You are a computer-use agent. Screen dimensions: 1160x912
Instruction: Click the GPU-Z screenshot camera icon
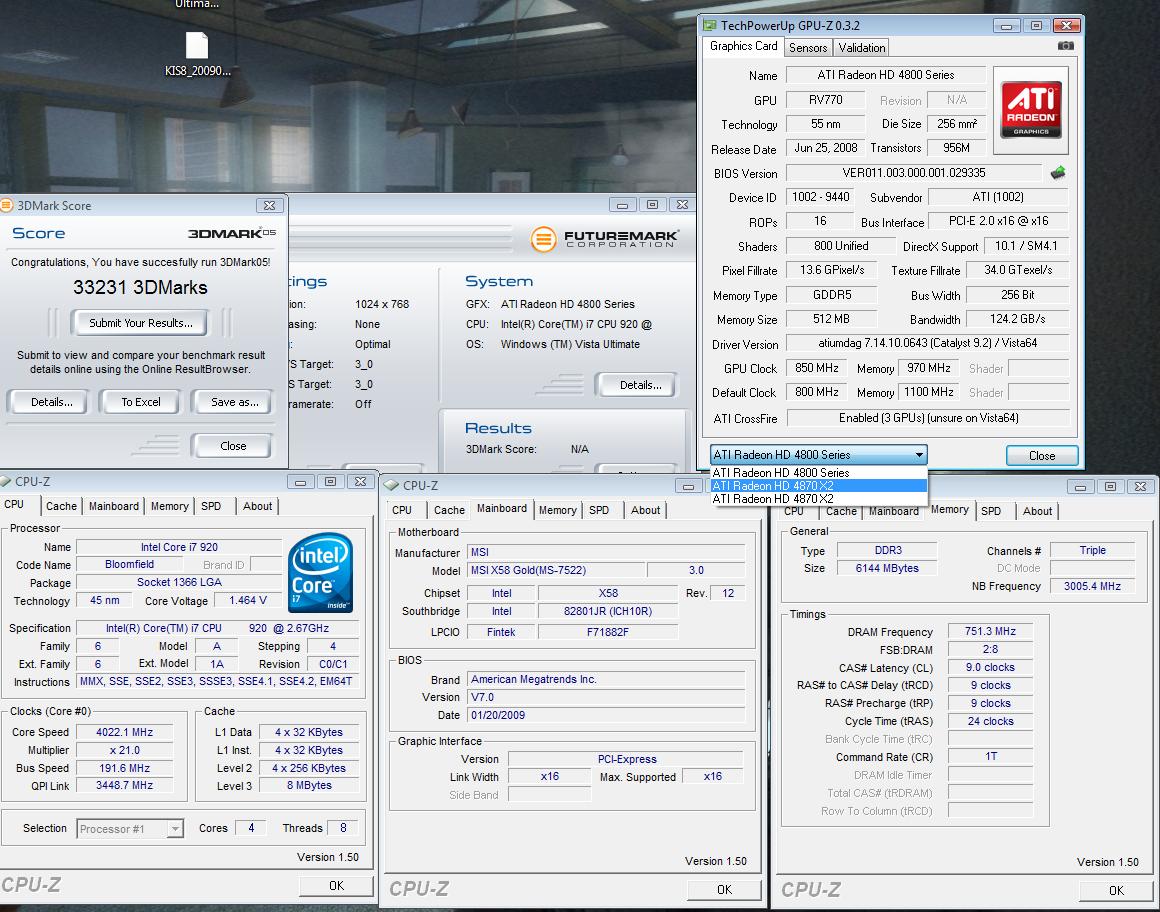click(1065, 46)
